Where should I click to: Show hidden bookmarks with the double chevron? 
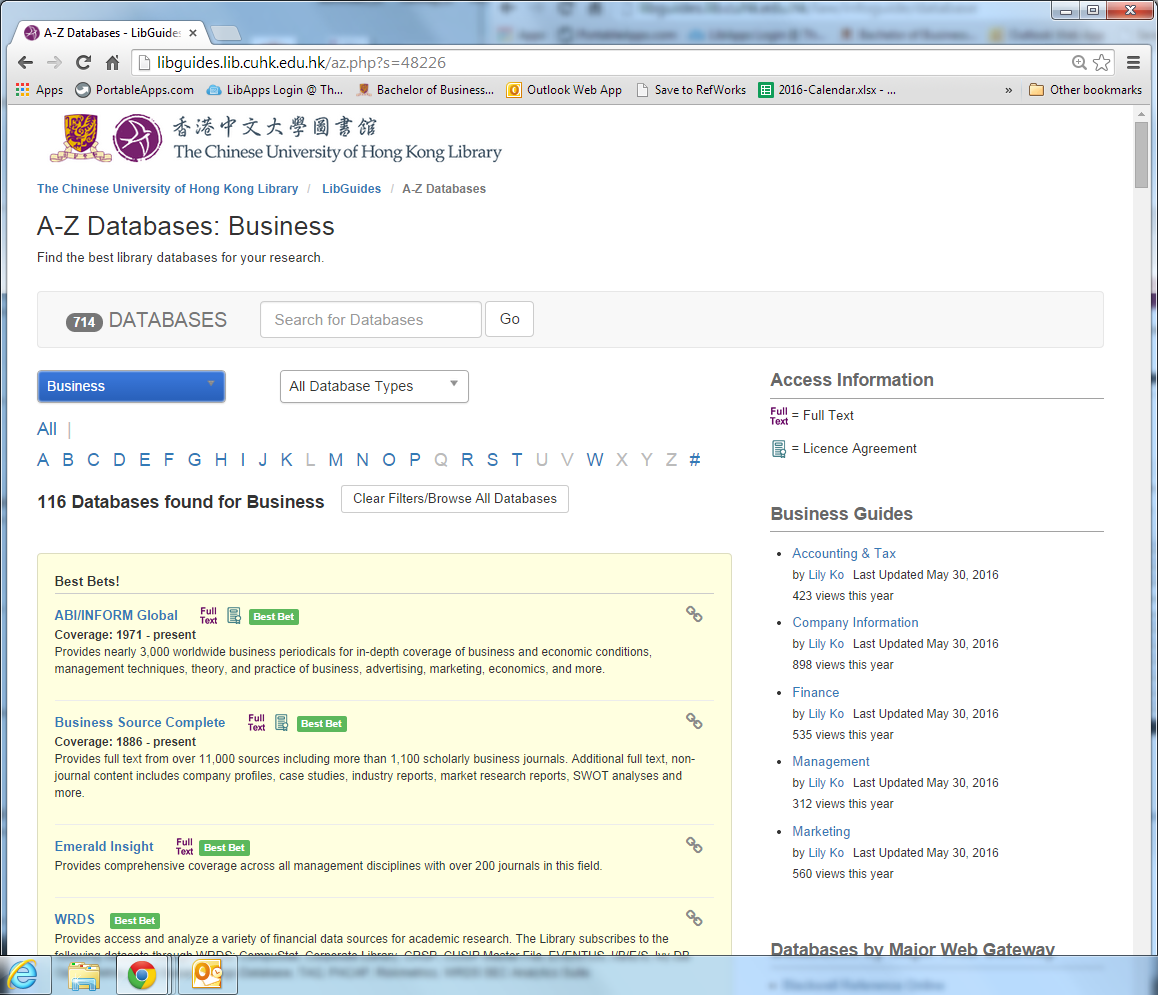click(x=1009, y=90)
